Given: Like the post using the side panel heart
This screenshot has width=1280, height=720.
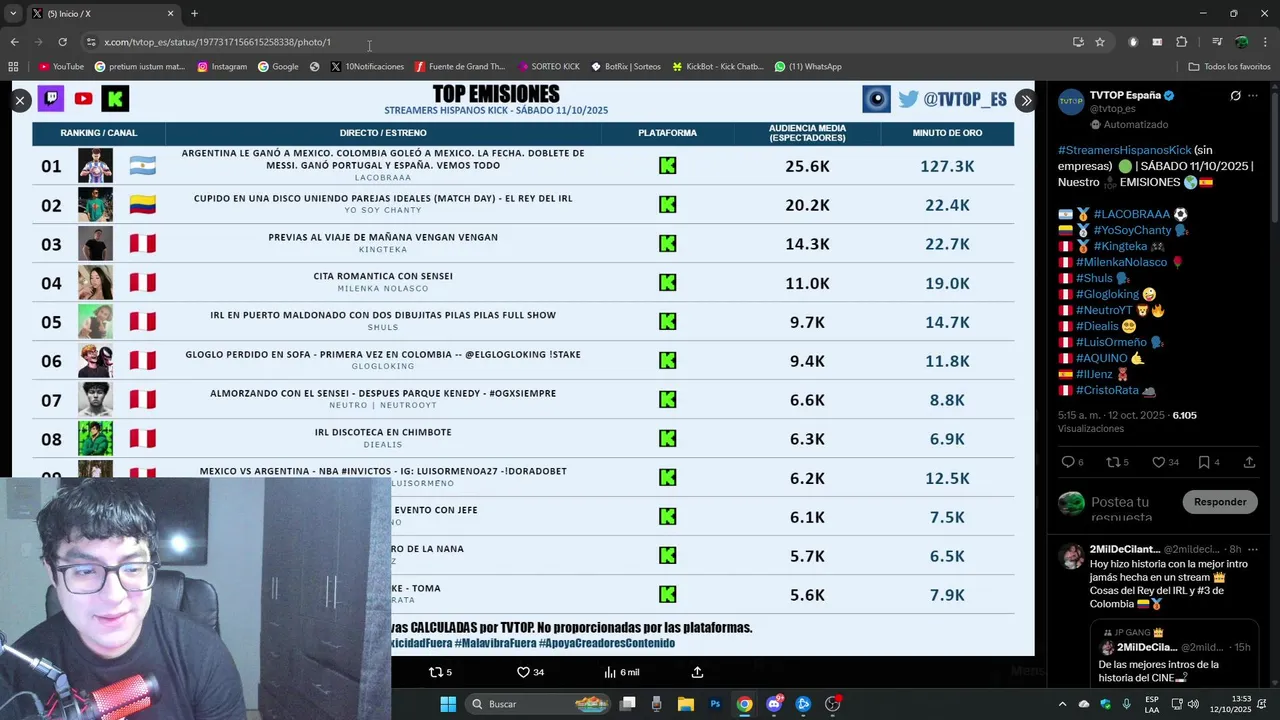Looking at the screenshot, I should pyautogui.click(x=1158, y=462).
